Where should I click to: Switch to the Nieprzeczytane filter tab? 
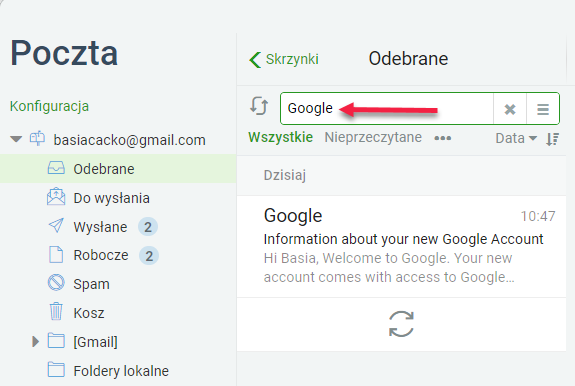pyautogui.click(x=373, y=137)
